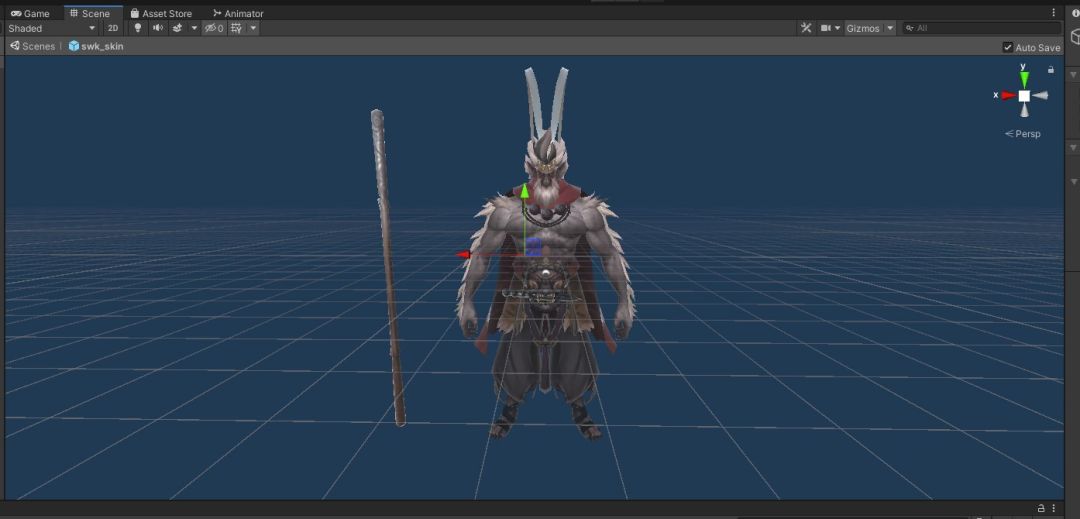Toggle scene effects (skybox/fog) icon

(x=177, y=28)
